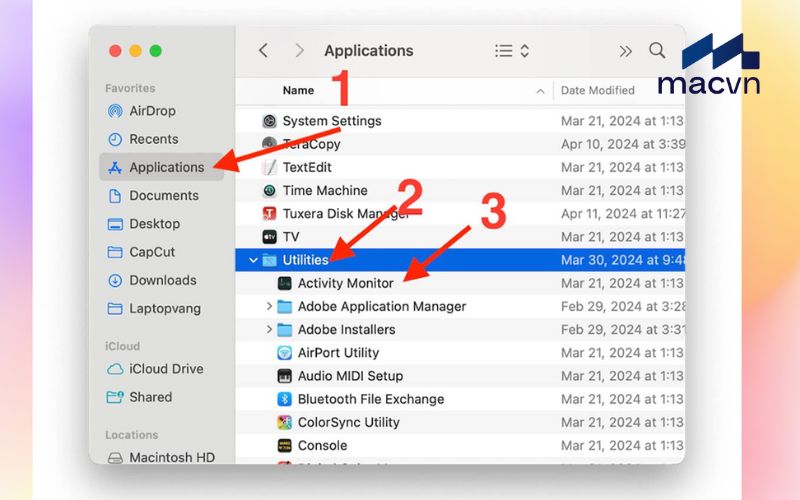Click the Mar 30, 2024 date of Utilities

coord(622,260)
